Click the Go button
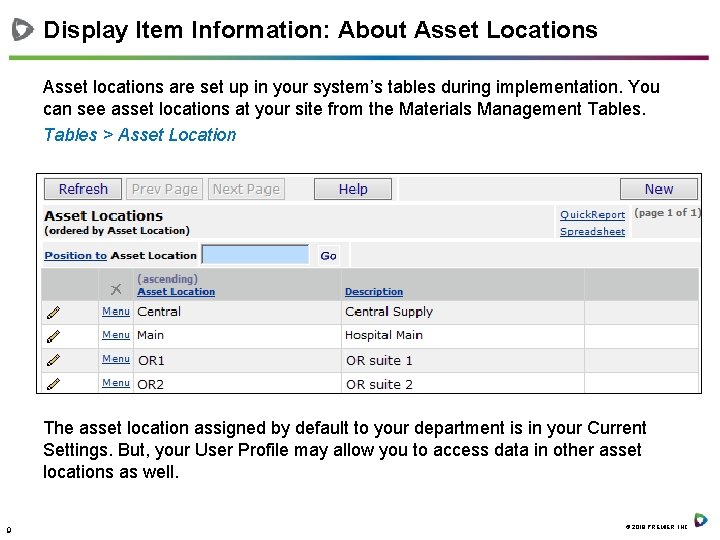Image resolution: width=720 pixels, height=540 pixels. coord(328,256)
